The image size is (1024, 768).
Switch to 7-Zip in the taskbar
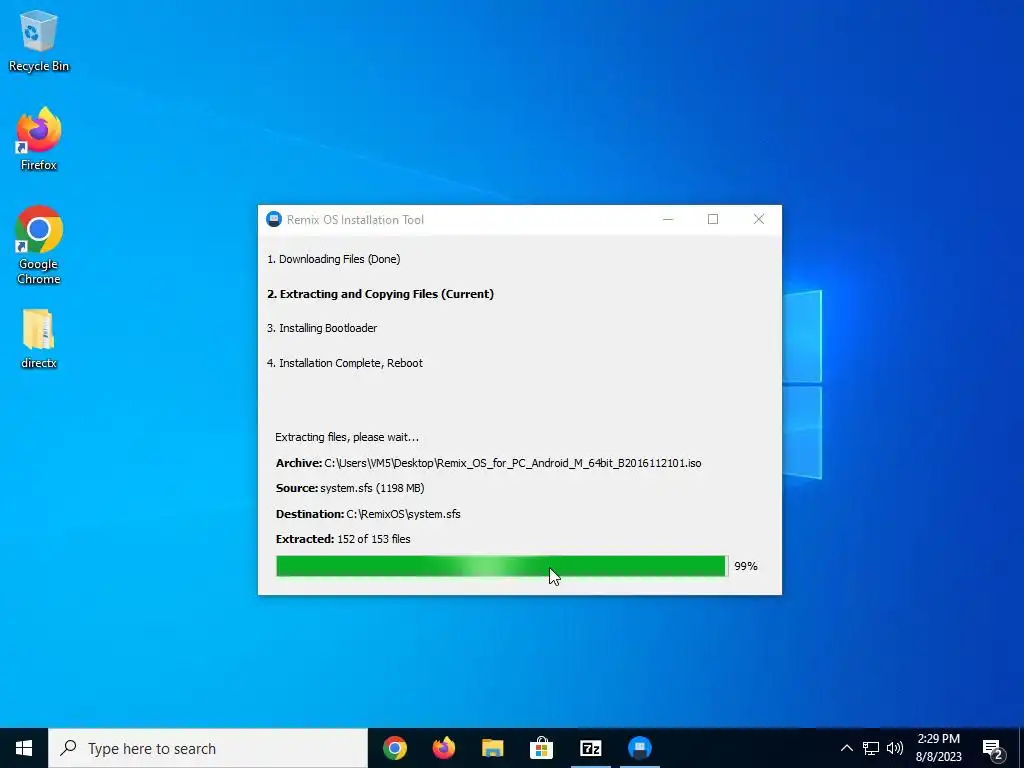[x=590, y=748]
